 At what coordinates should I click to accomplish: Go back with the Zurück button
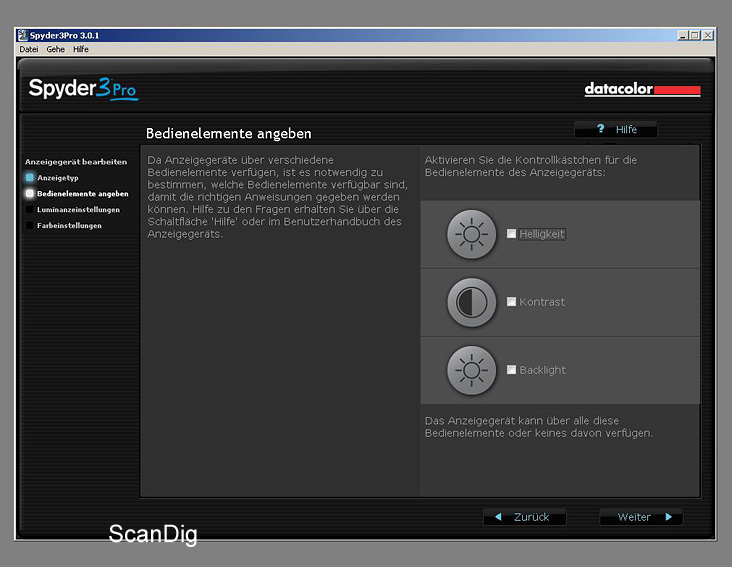[525, 517]
